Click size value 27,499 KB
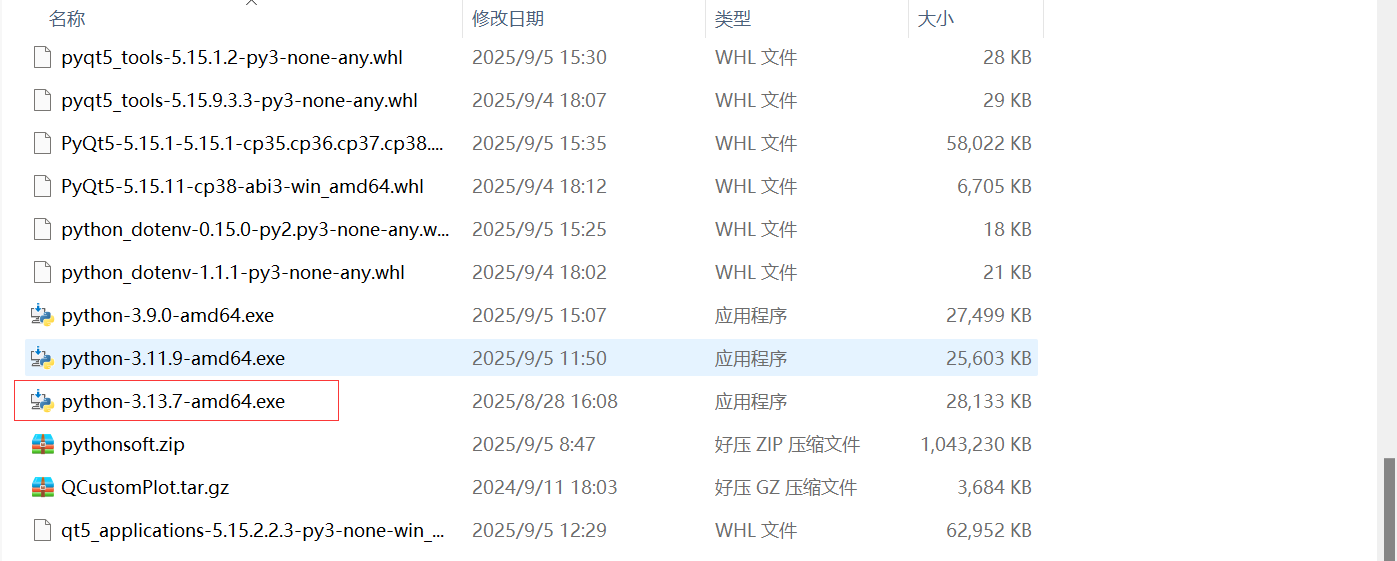This screenshot has width=1397, height=561. pyautogui.click(x=989, y=315)
